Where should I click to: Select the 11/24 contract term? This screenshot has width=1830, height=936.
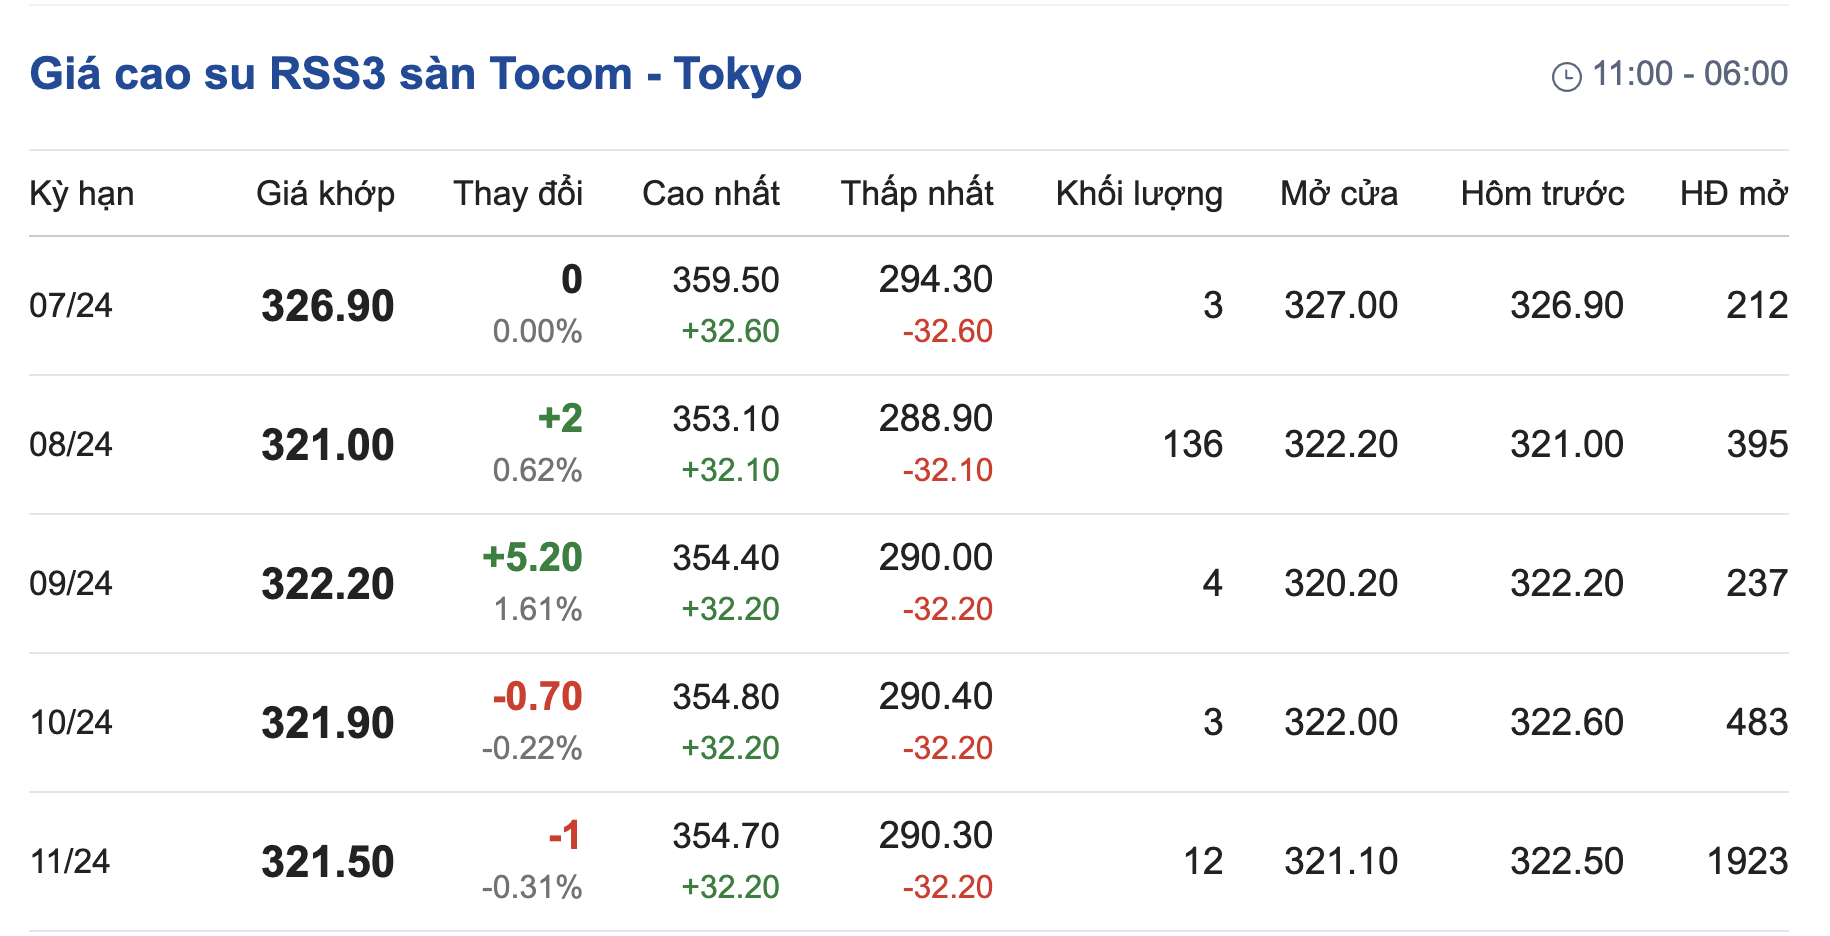click(x=70, y=861)
